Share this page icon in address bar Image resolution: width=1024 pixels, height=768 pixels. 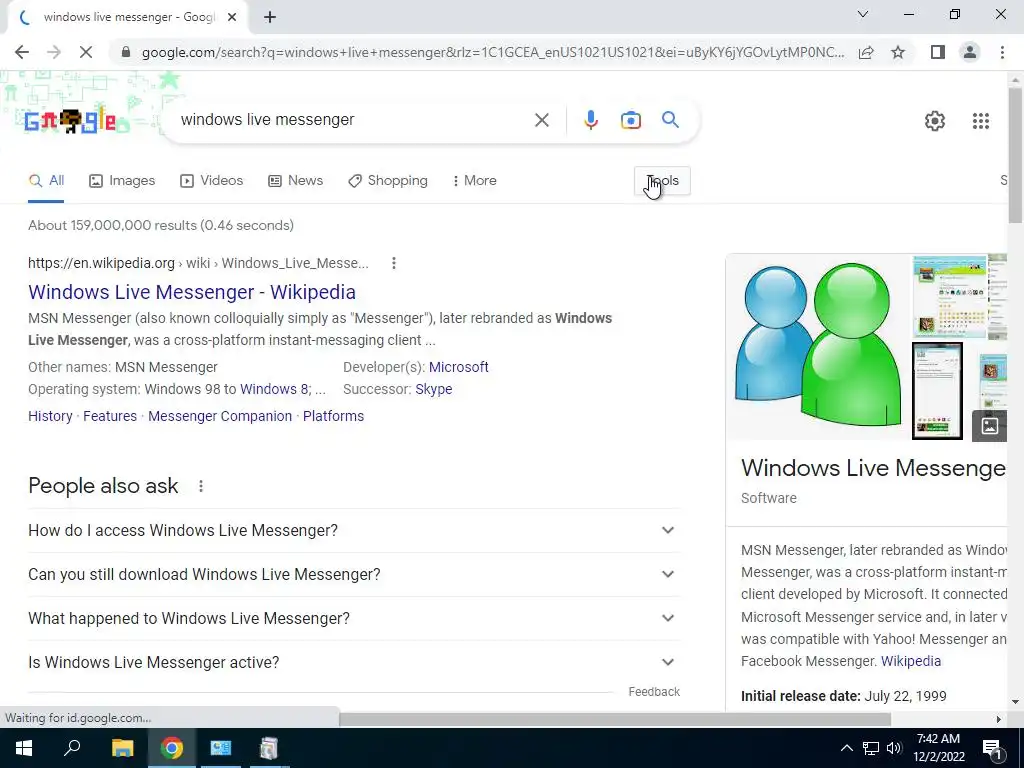point(866,52)
